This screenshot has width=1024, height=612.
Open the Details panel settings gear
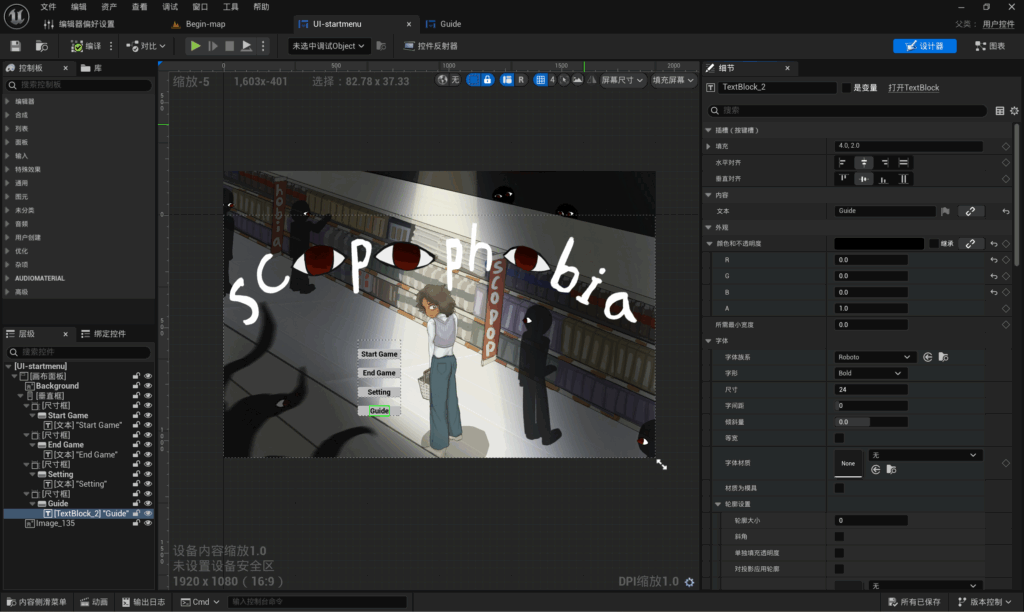tap(1014, 110)
